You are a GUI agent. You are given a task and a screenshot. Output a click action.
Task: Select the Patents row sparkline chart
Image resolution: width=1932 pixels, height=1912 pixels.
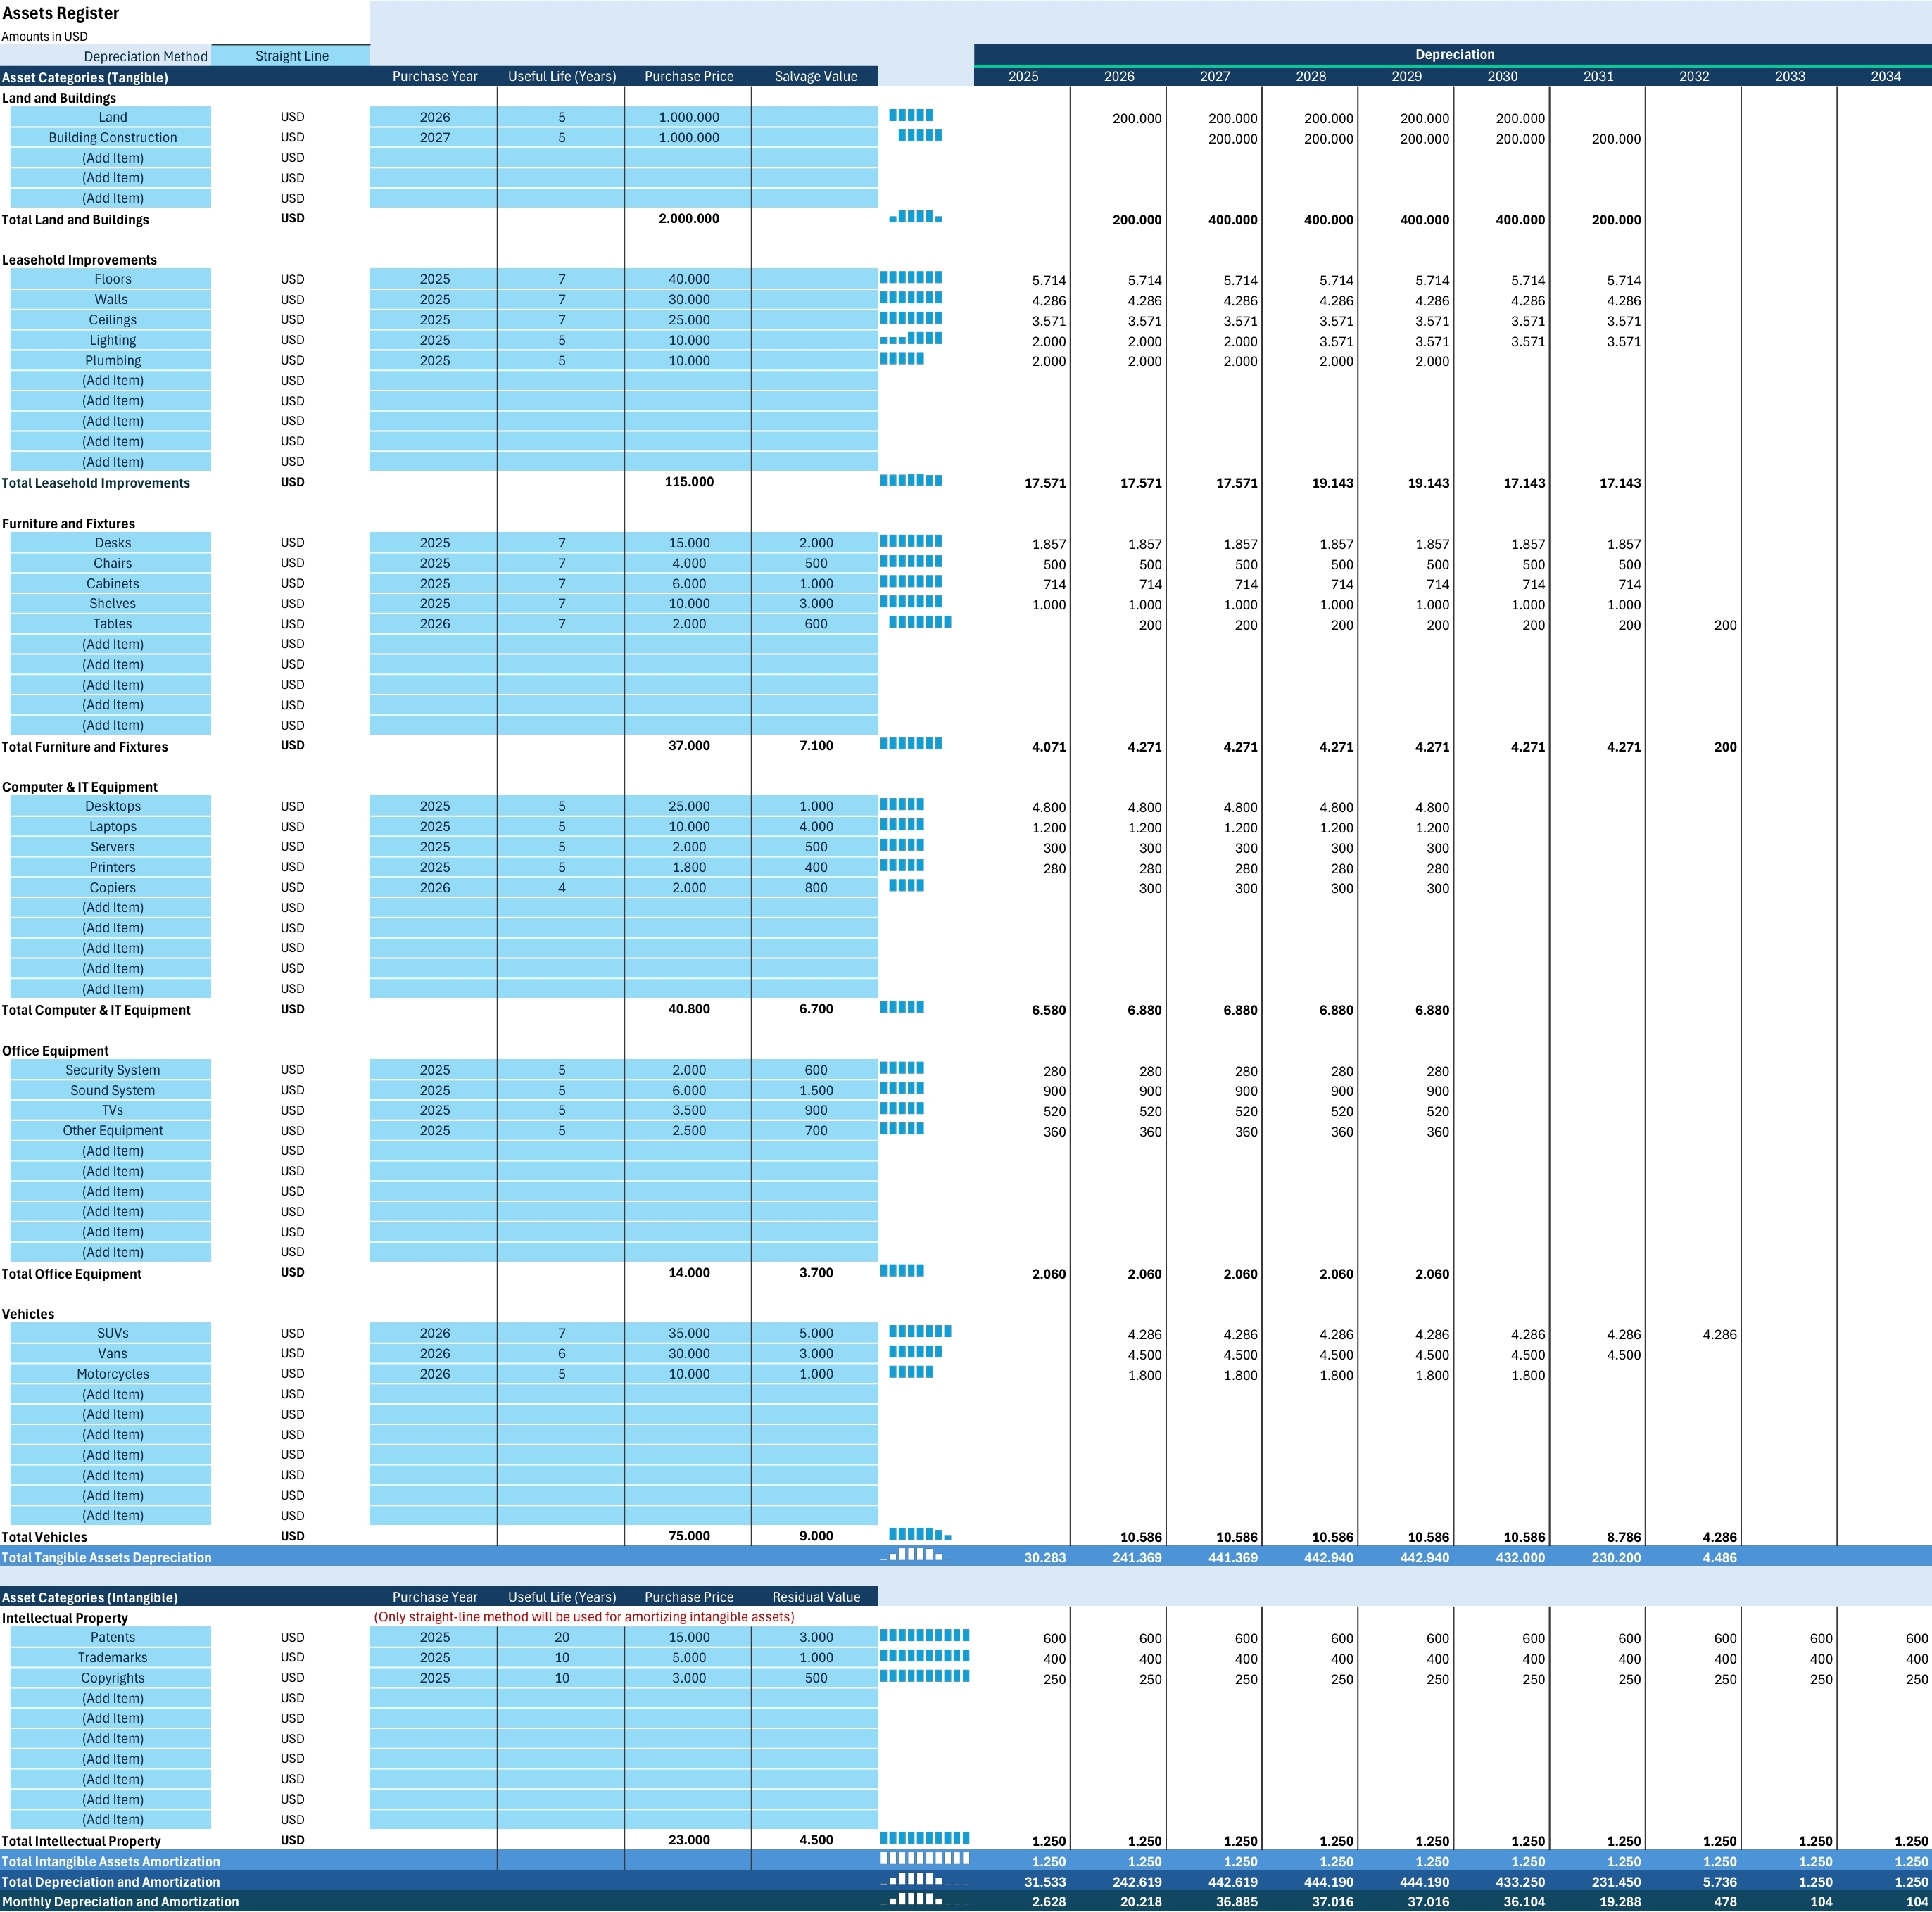925,1636
